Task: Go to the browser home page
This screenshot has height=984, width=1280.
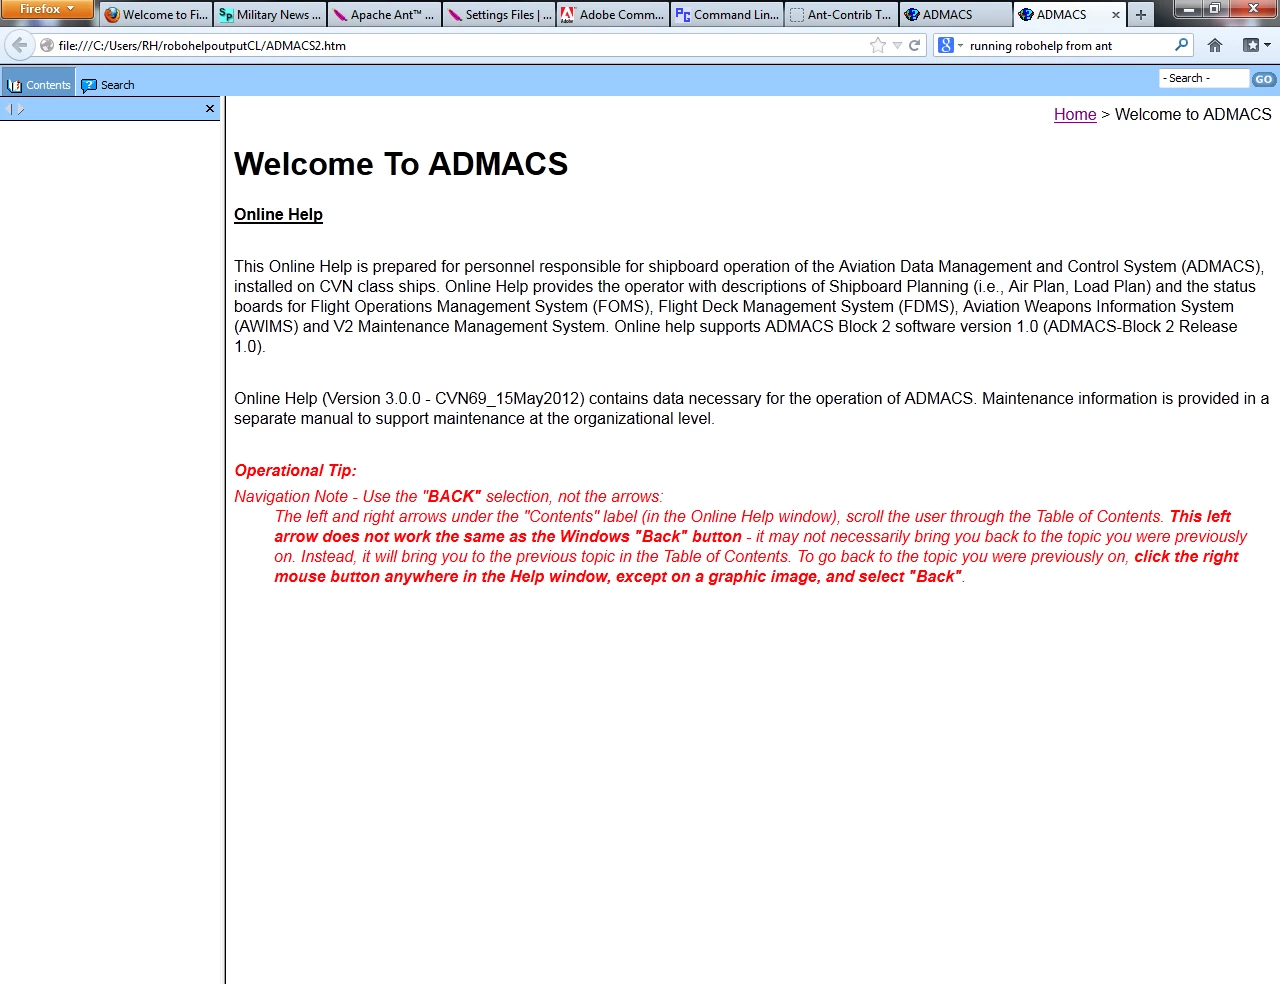Action: point(1215,45)
